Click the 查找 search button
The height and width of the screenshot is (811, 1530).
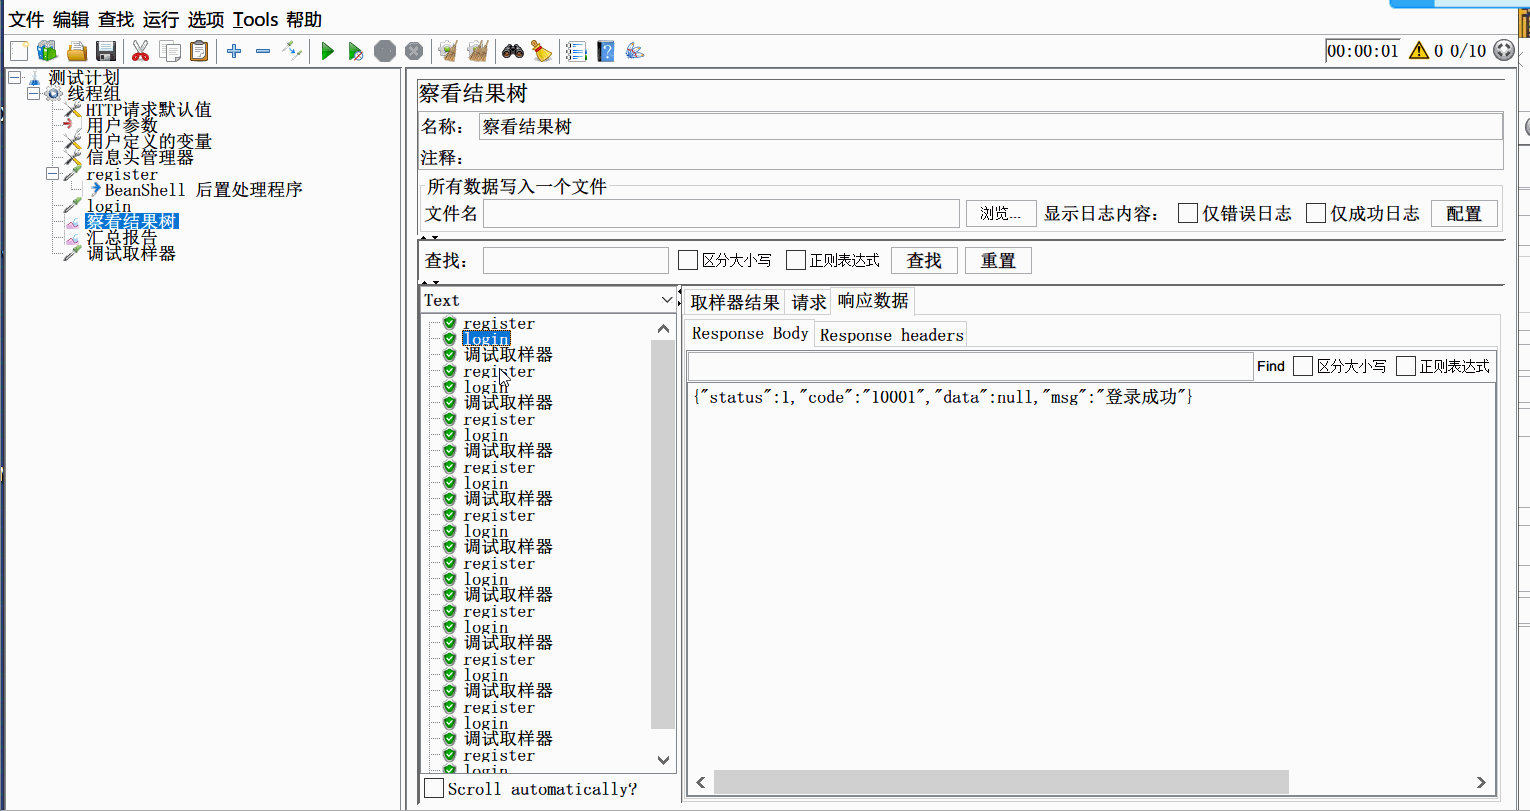click(923, 260)
